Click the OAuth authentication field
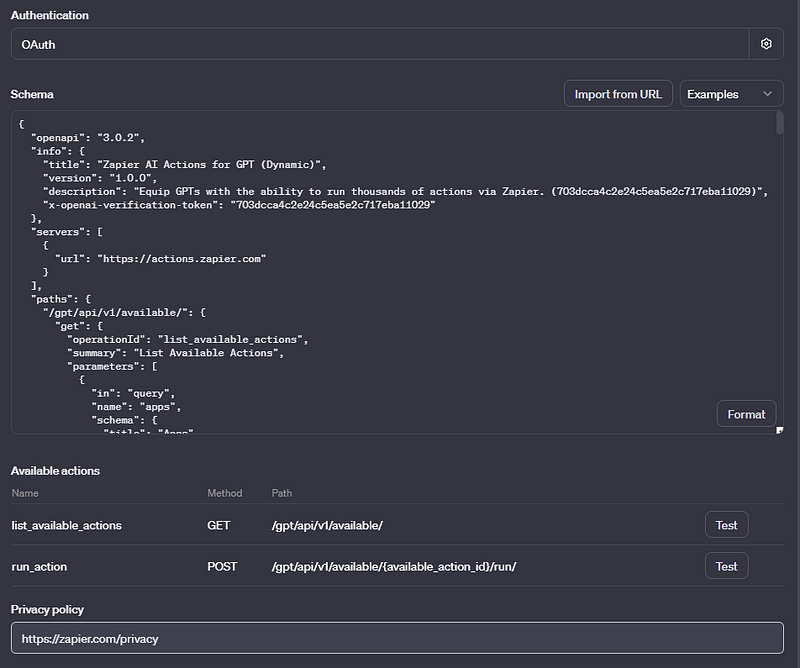The width and height of the screenshot is (800, 668). pyautogui.click(x=380, y=44)
